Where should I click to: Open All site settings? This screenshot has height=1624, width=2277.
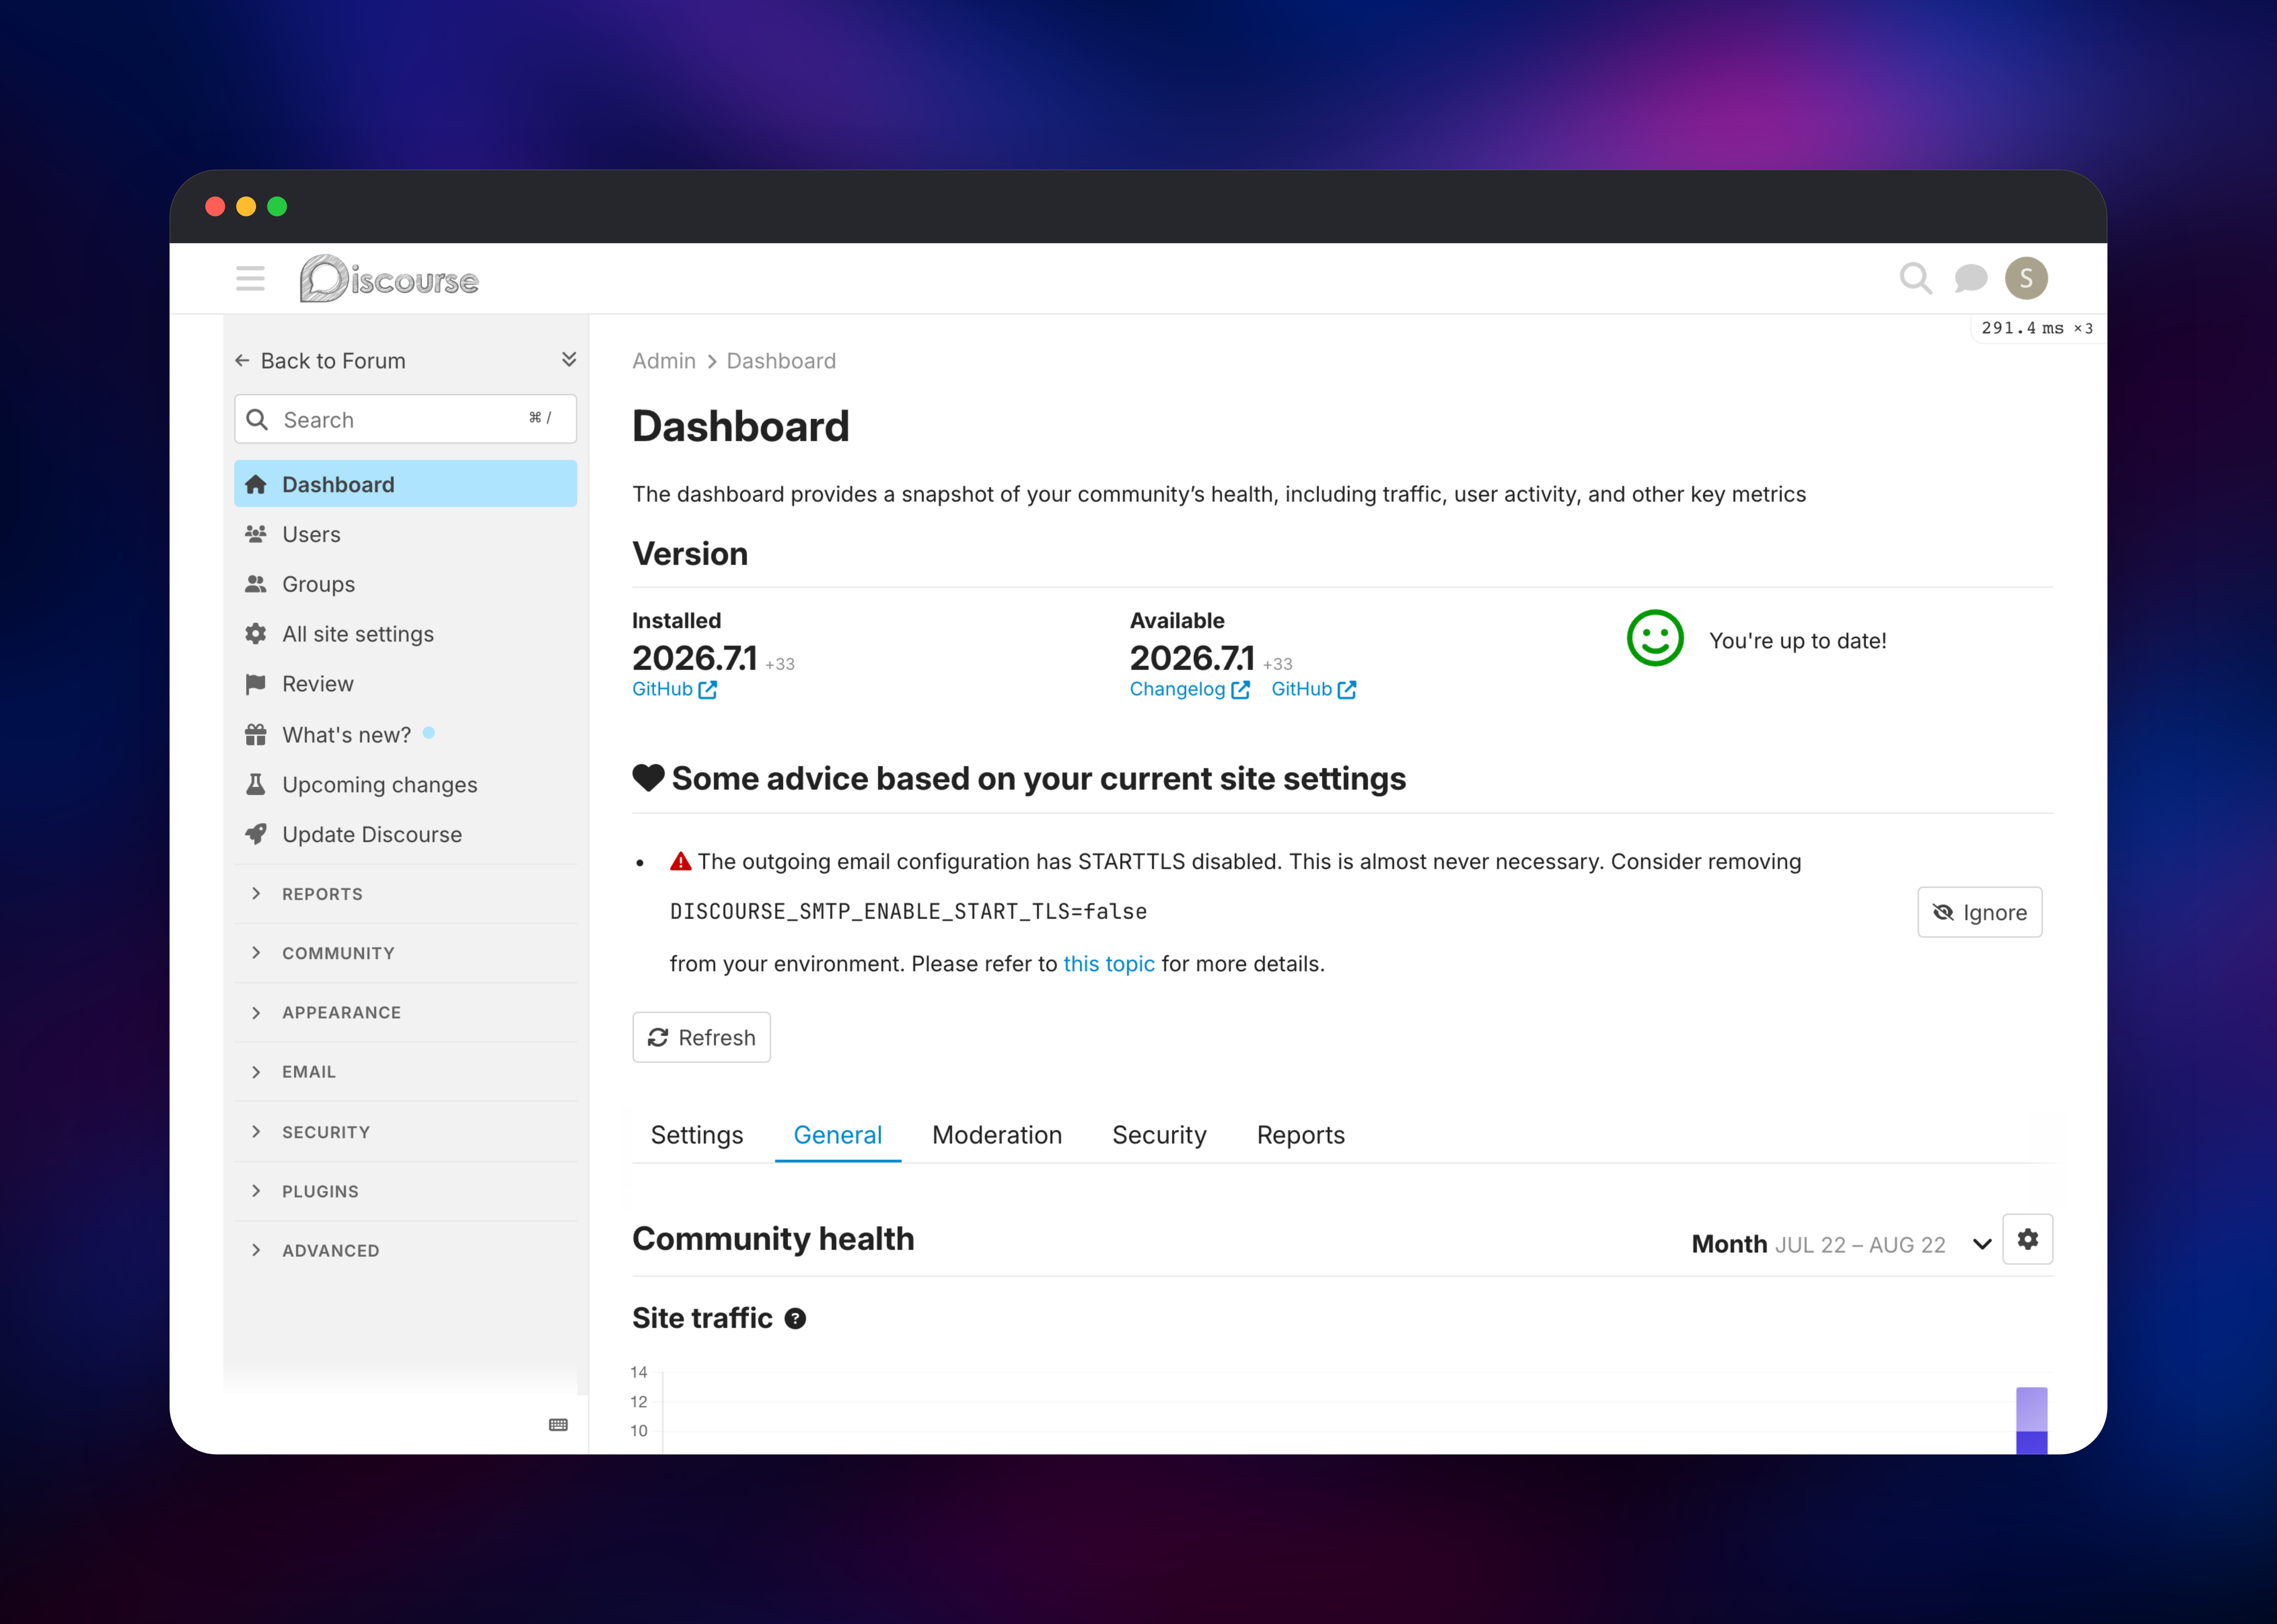(405, 634)
